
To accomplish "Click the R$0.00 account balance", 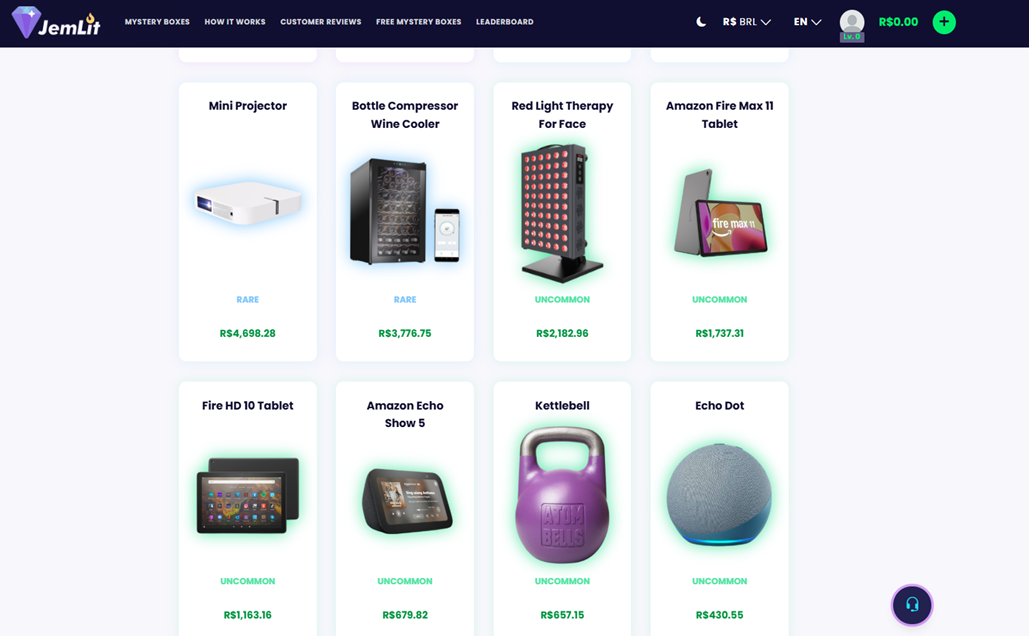I will click(x=898, y=22).
